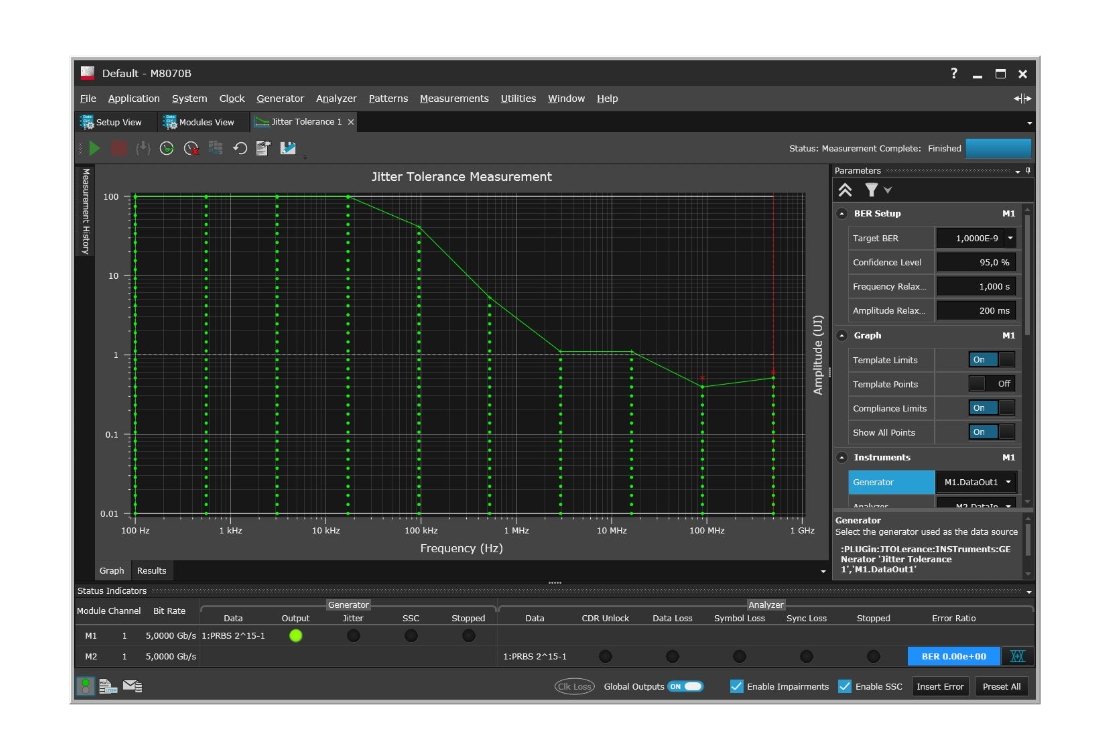
Task: Select the undo arrow icon in the toolbar
Action: 239,148
